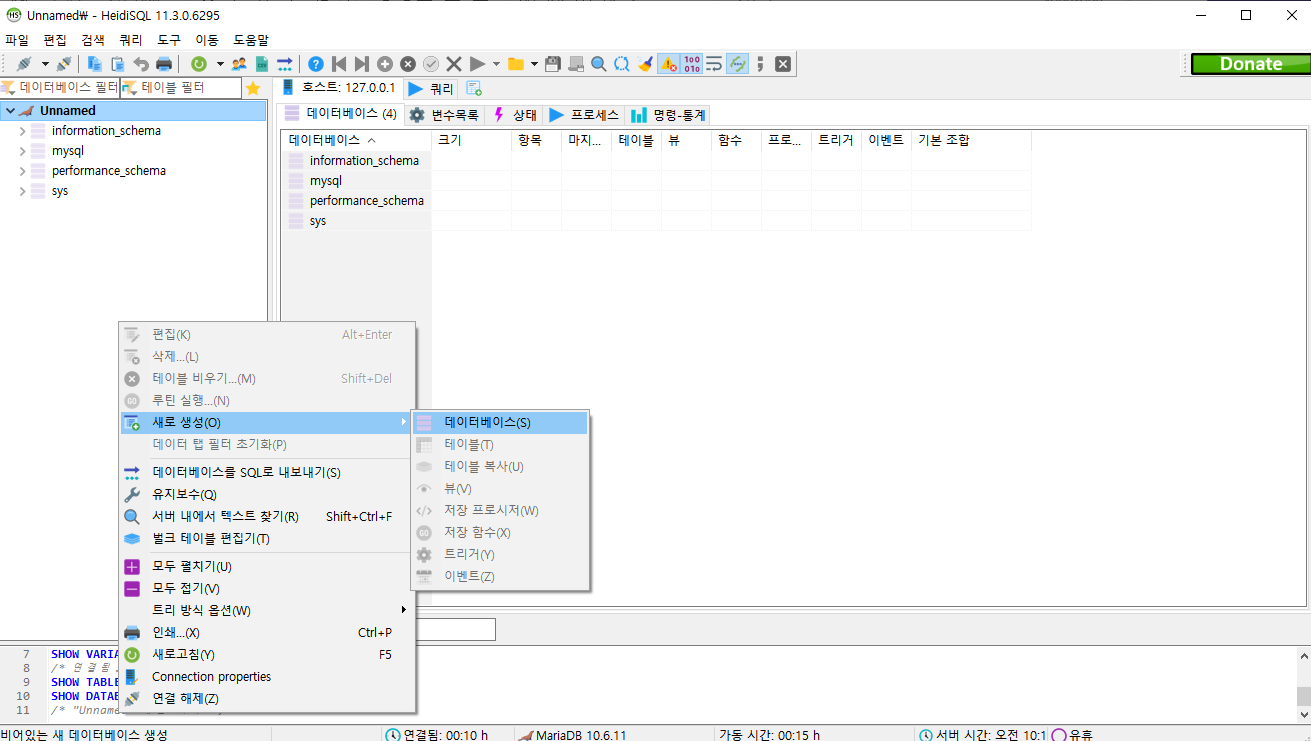Image resolution: width=1311 pixels, height=741 pixels.
Task: Open the dropdown arrow beside the folder icon
Action: pos(535,63)
